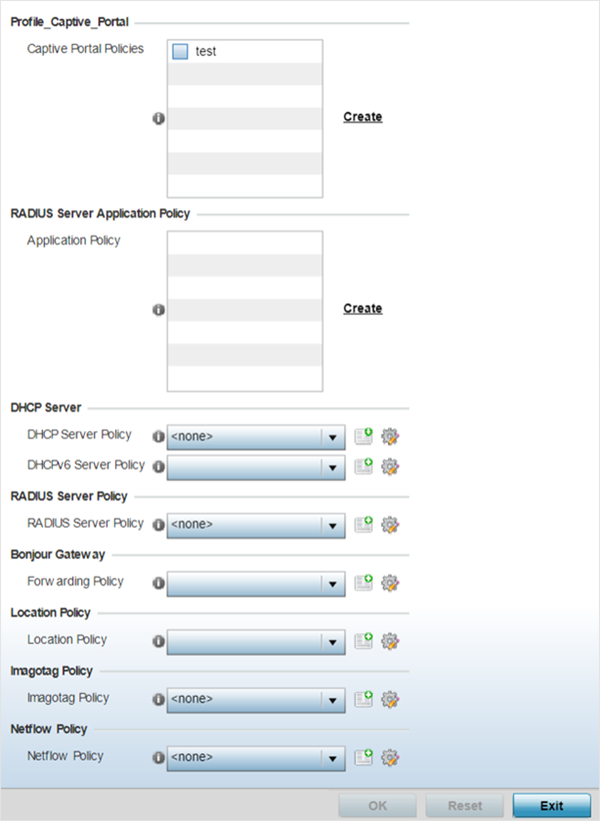Click info icon beside Location Policy
Image resolution: width=600 pixels, height=821 pixels.
point(159,641)
